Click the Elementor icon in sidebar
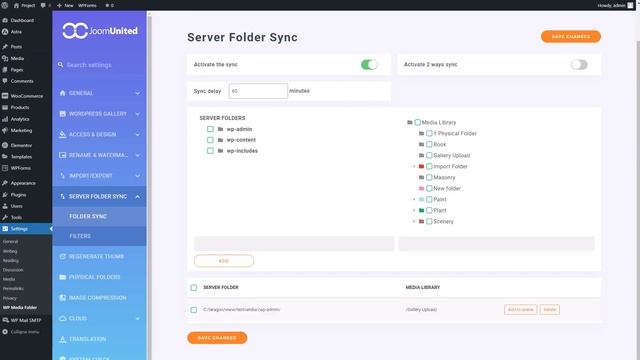640x360 pixels. coord(5,145)
